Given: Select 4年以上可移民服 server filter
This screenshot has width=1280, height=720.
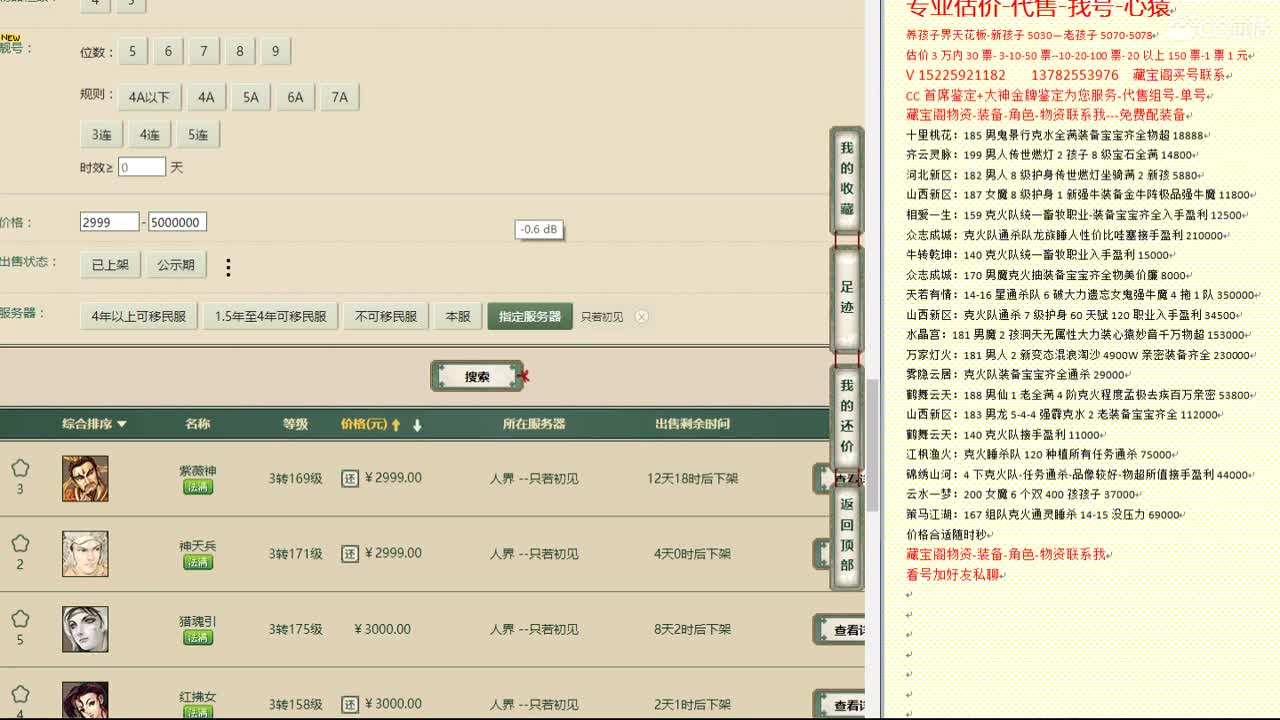Looking at the screenshot, I should (139, 316).
